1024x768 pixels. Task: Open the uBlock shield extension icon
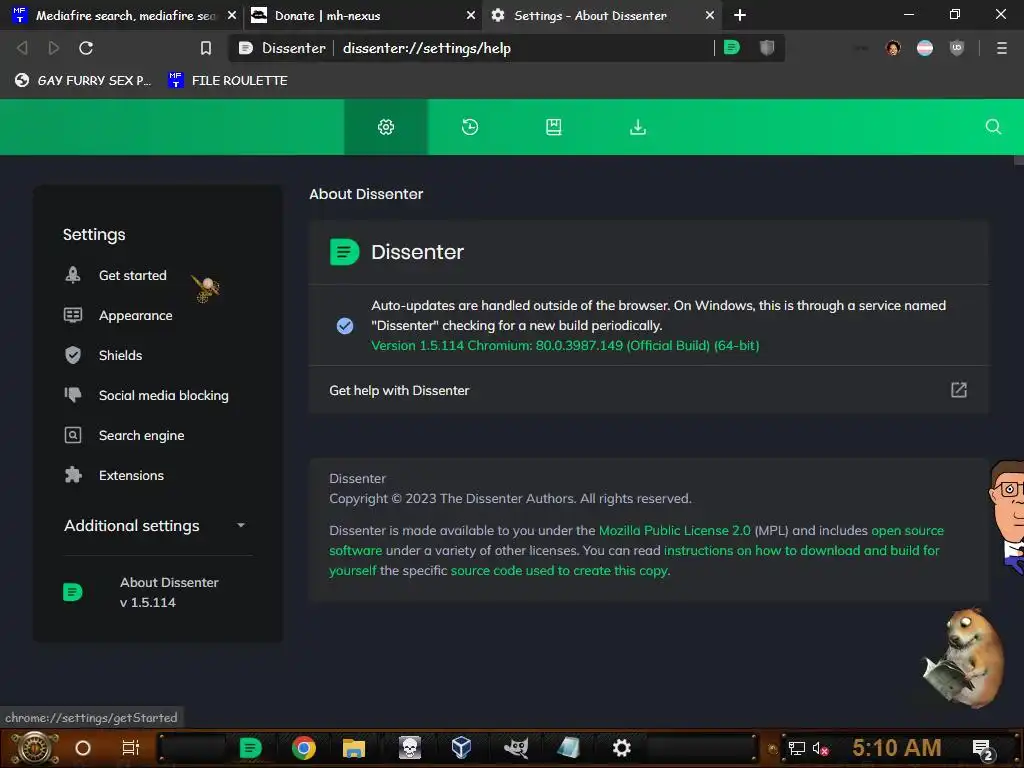pyautogui.click(x=957, y=48)
